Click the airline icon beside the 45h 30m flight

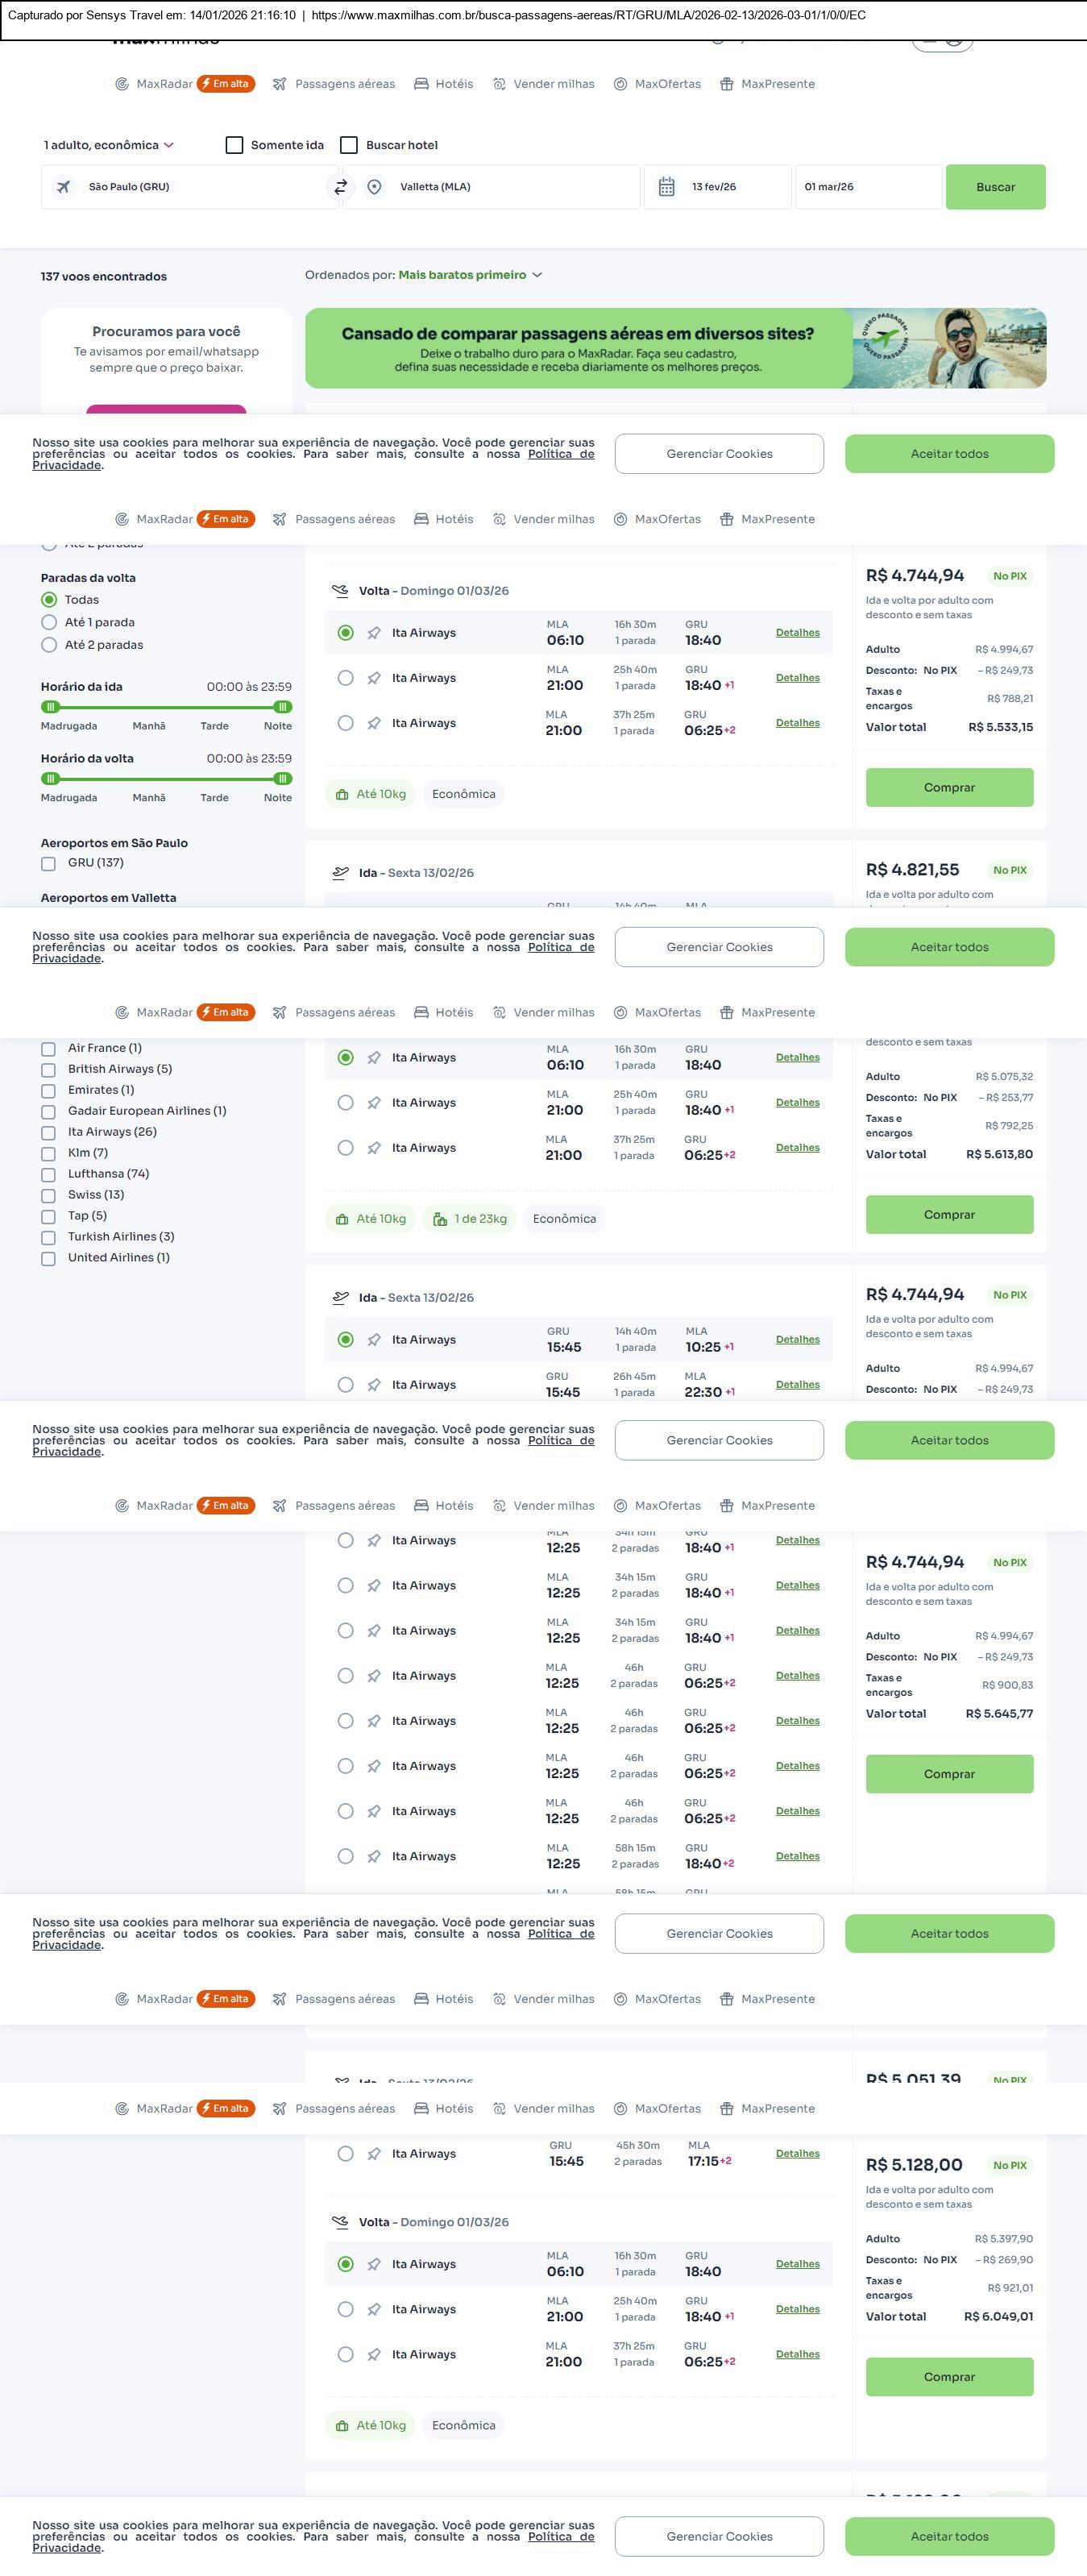click(x=373, y=2153)
